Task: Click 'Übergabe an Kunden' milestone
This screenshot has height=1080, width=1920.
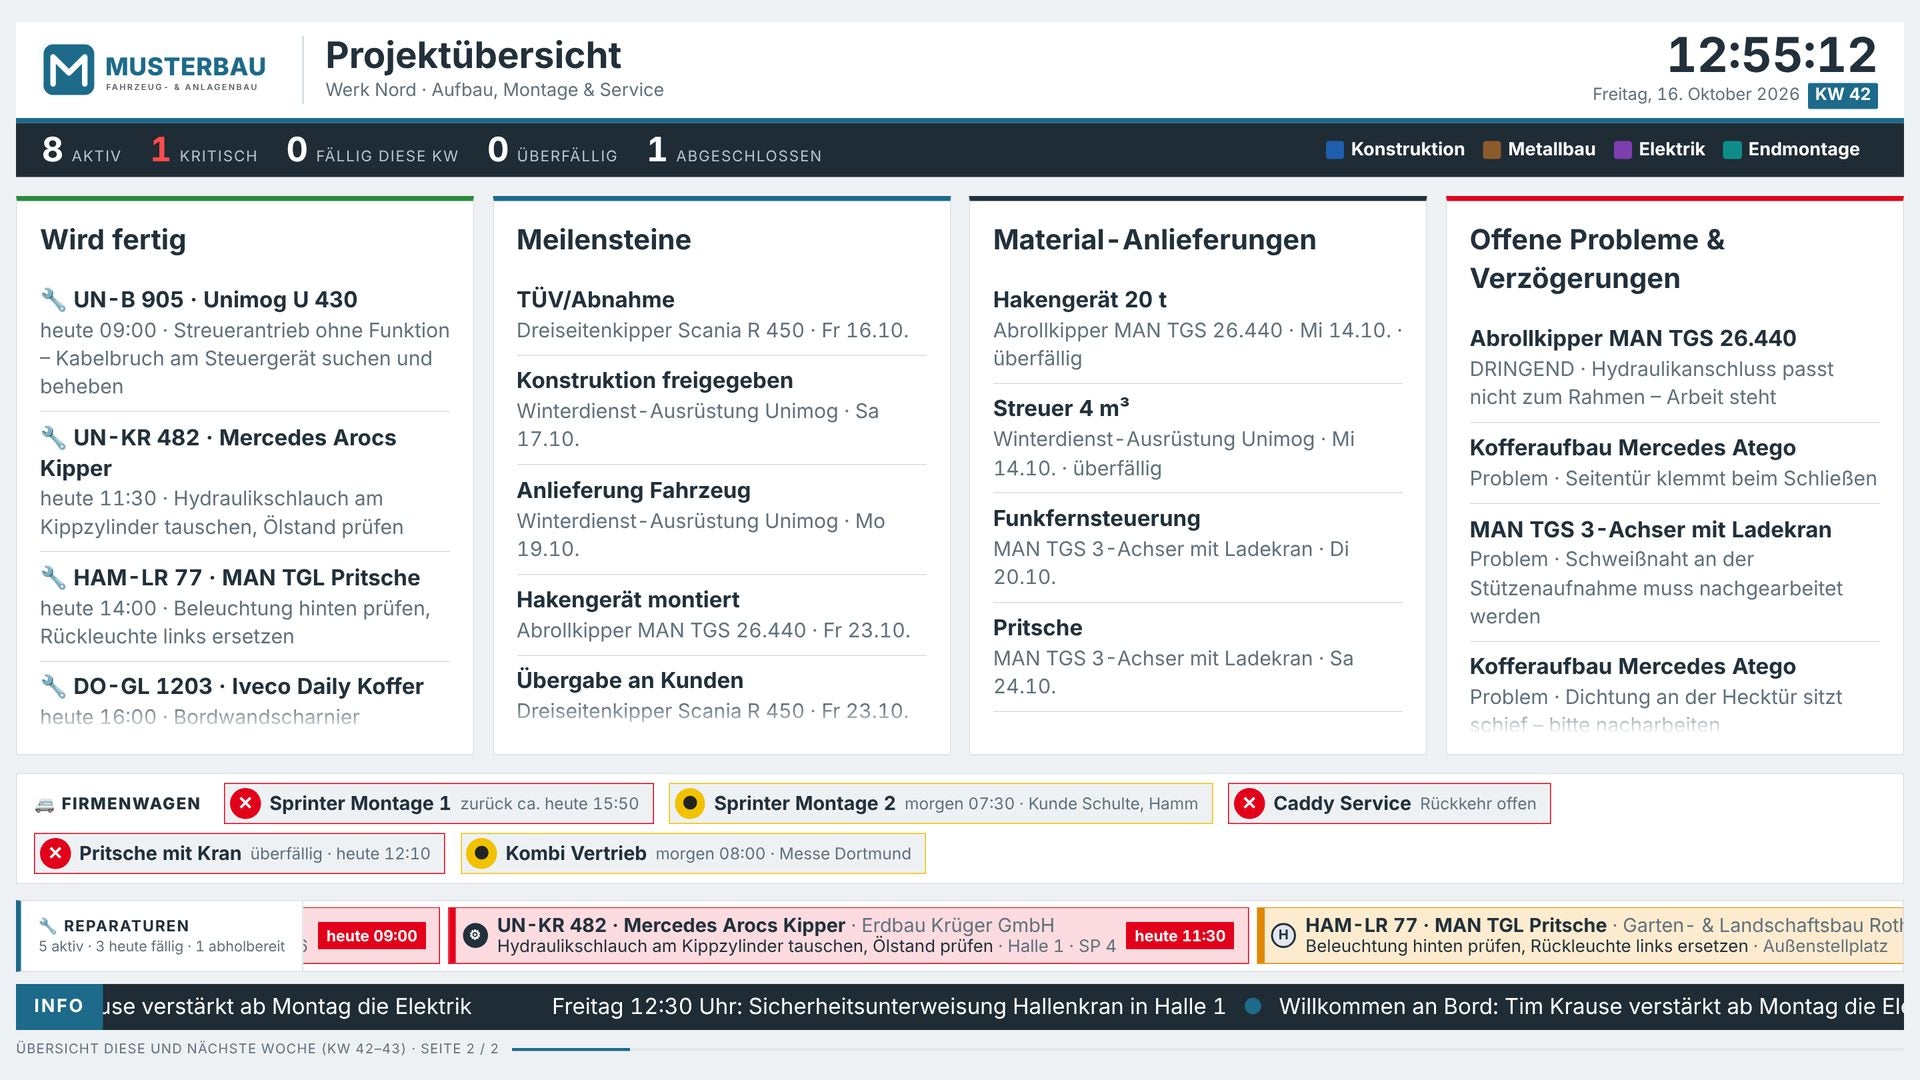Action: [x=721, y=695]
